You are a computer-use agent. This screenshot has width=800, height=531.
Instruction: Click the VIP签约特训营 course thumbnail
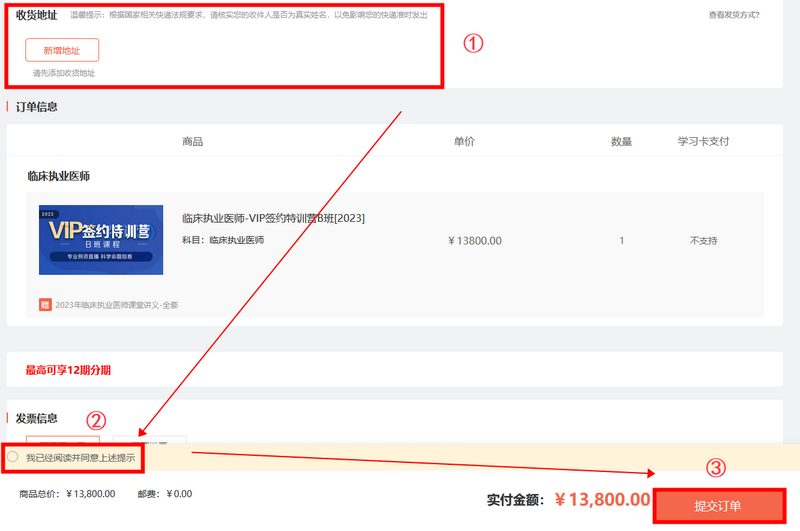pyautogui.click(x=101, y=240)
